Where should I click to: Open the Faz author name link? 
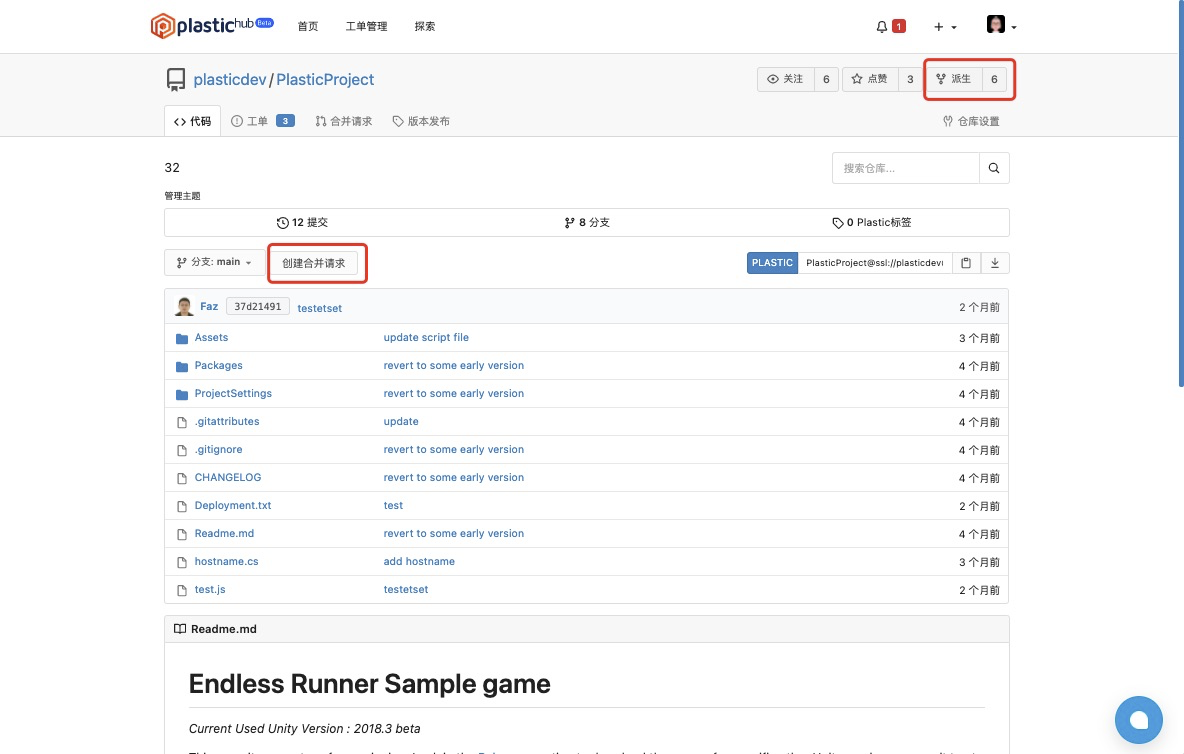pyautogui.click(x=209, y=306)
